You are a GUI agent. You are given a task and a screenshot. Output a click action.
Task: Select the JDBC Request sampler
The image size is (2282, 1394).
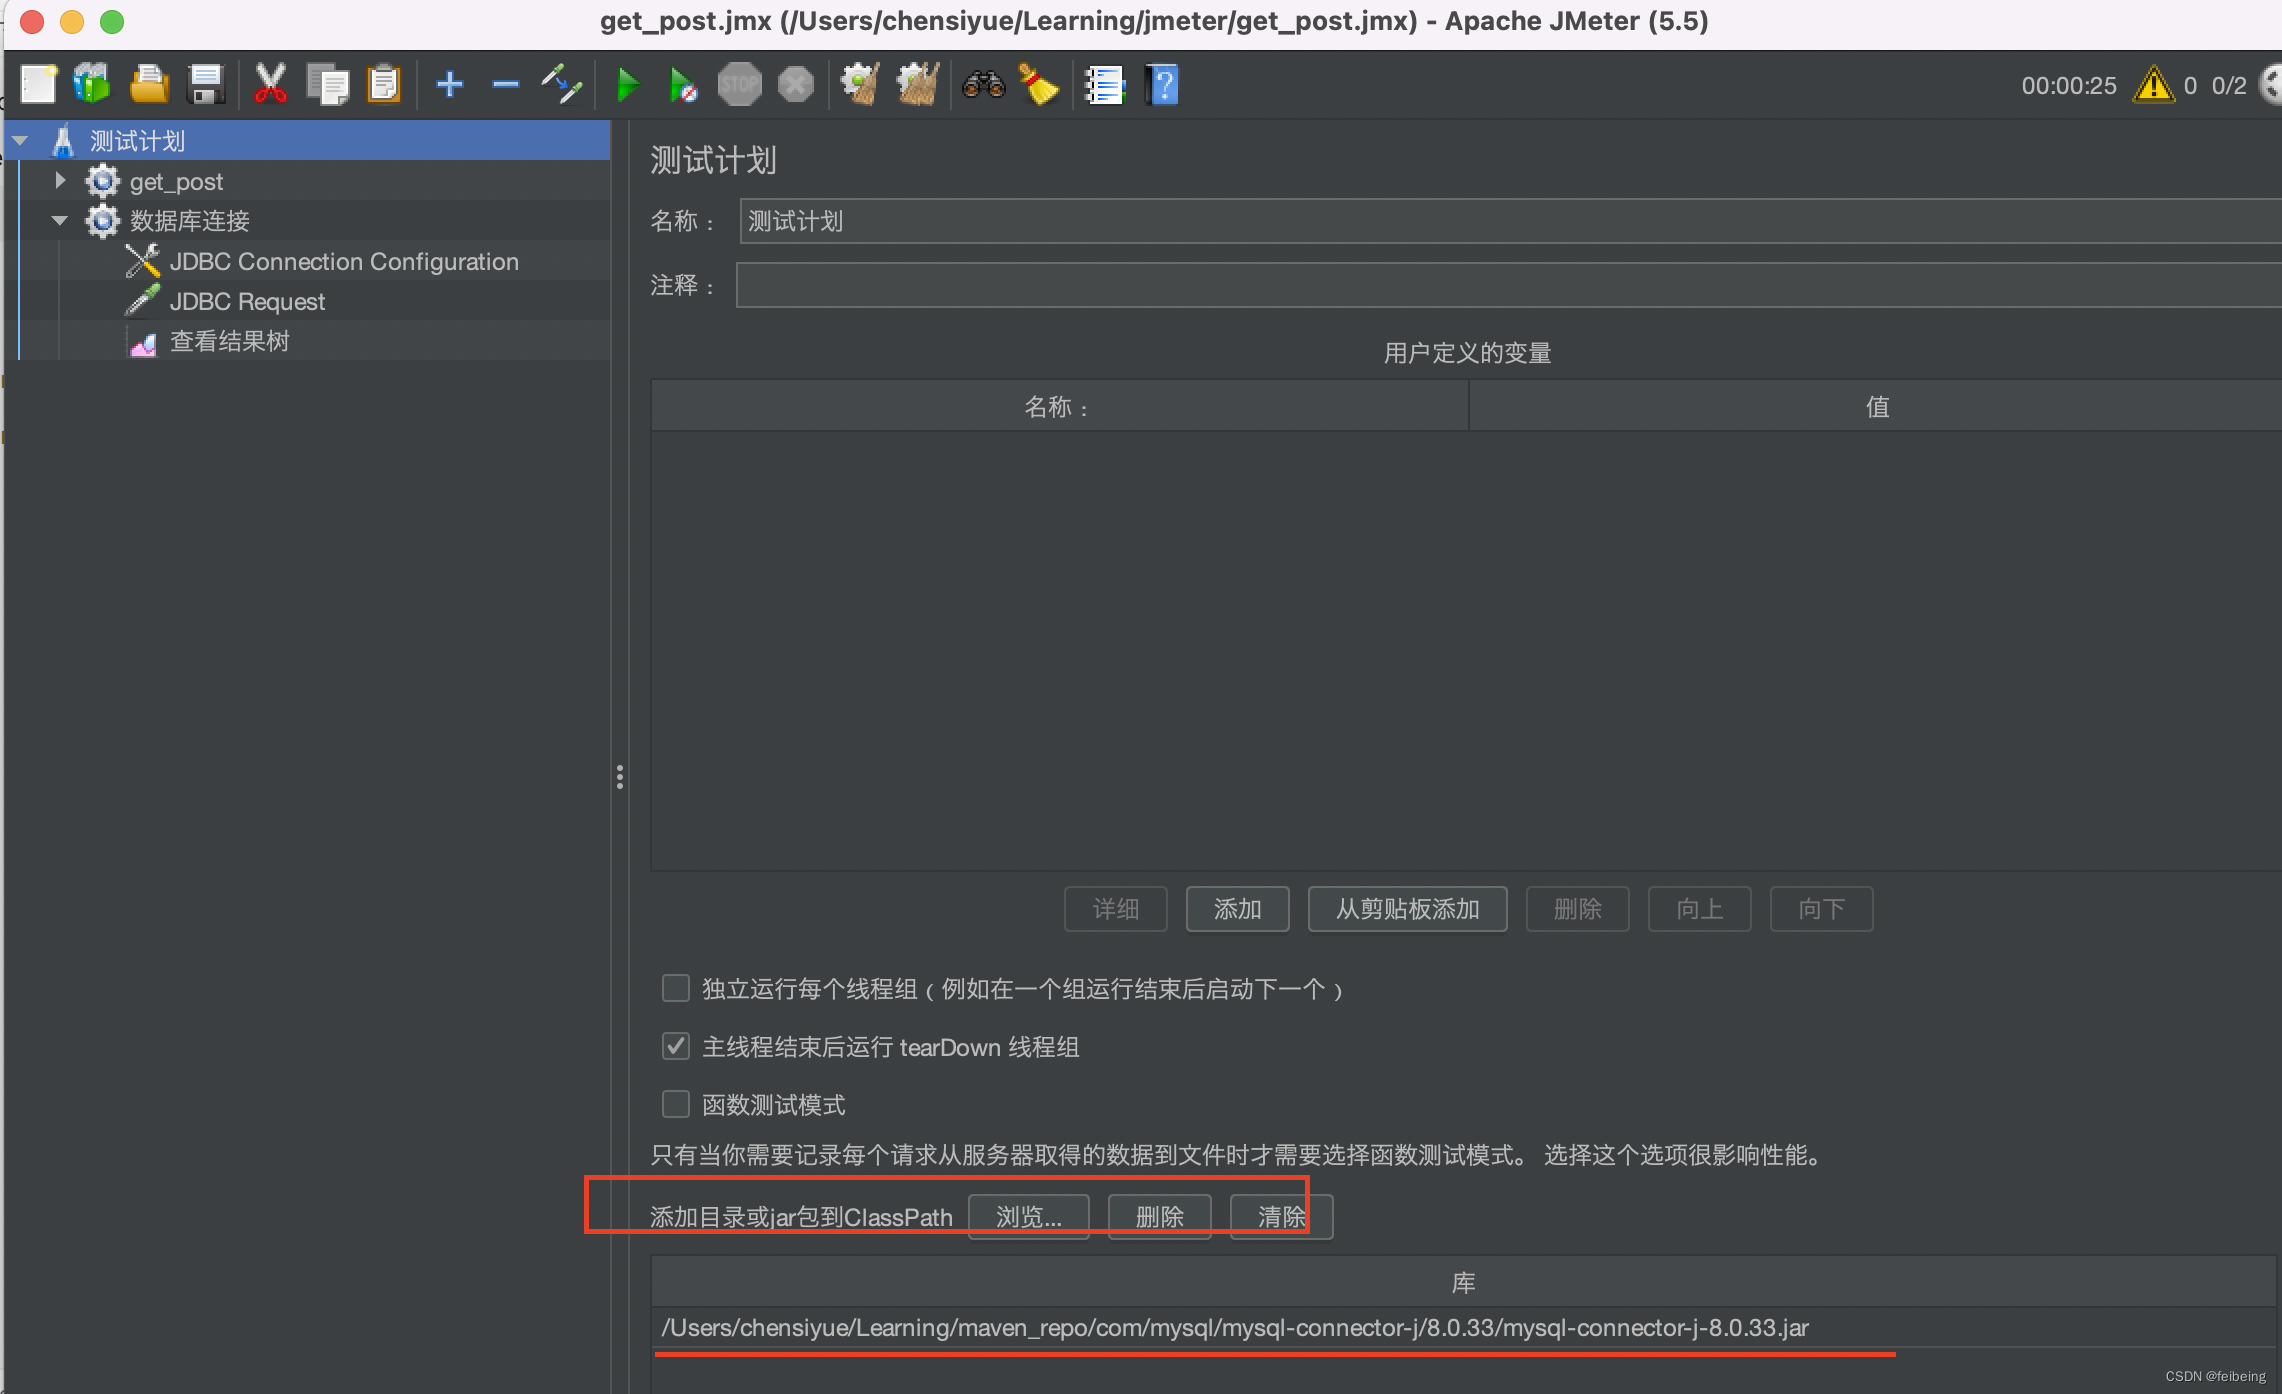247,301
